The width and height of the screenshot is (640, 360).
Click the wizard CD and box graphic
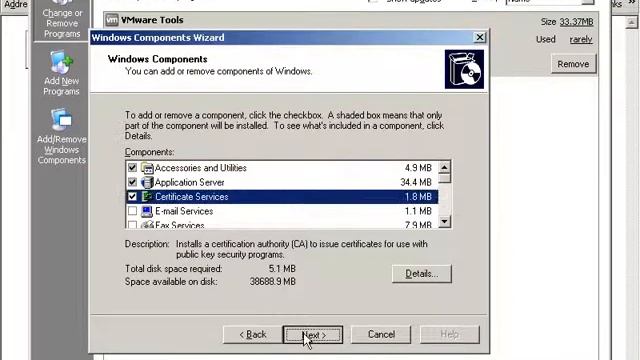coord(464,69)
